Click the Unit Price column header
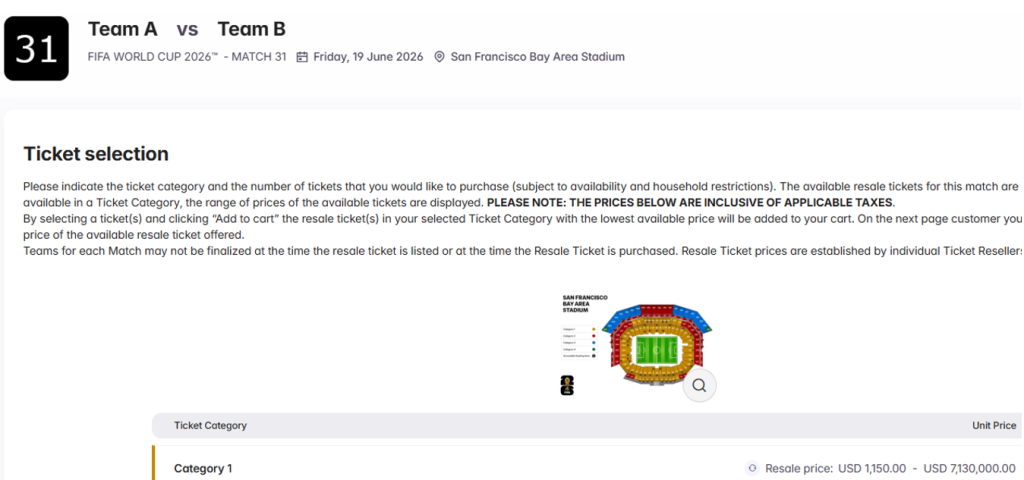Viewport: 1024px width, 480px height. coord(994,425)
